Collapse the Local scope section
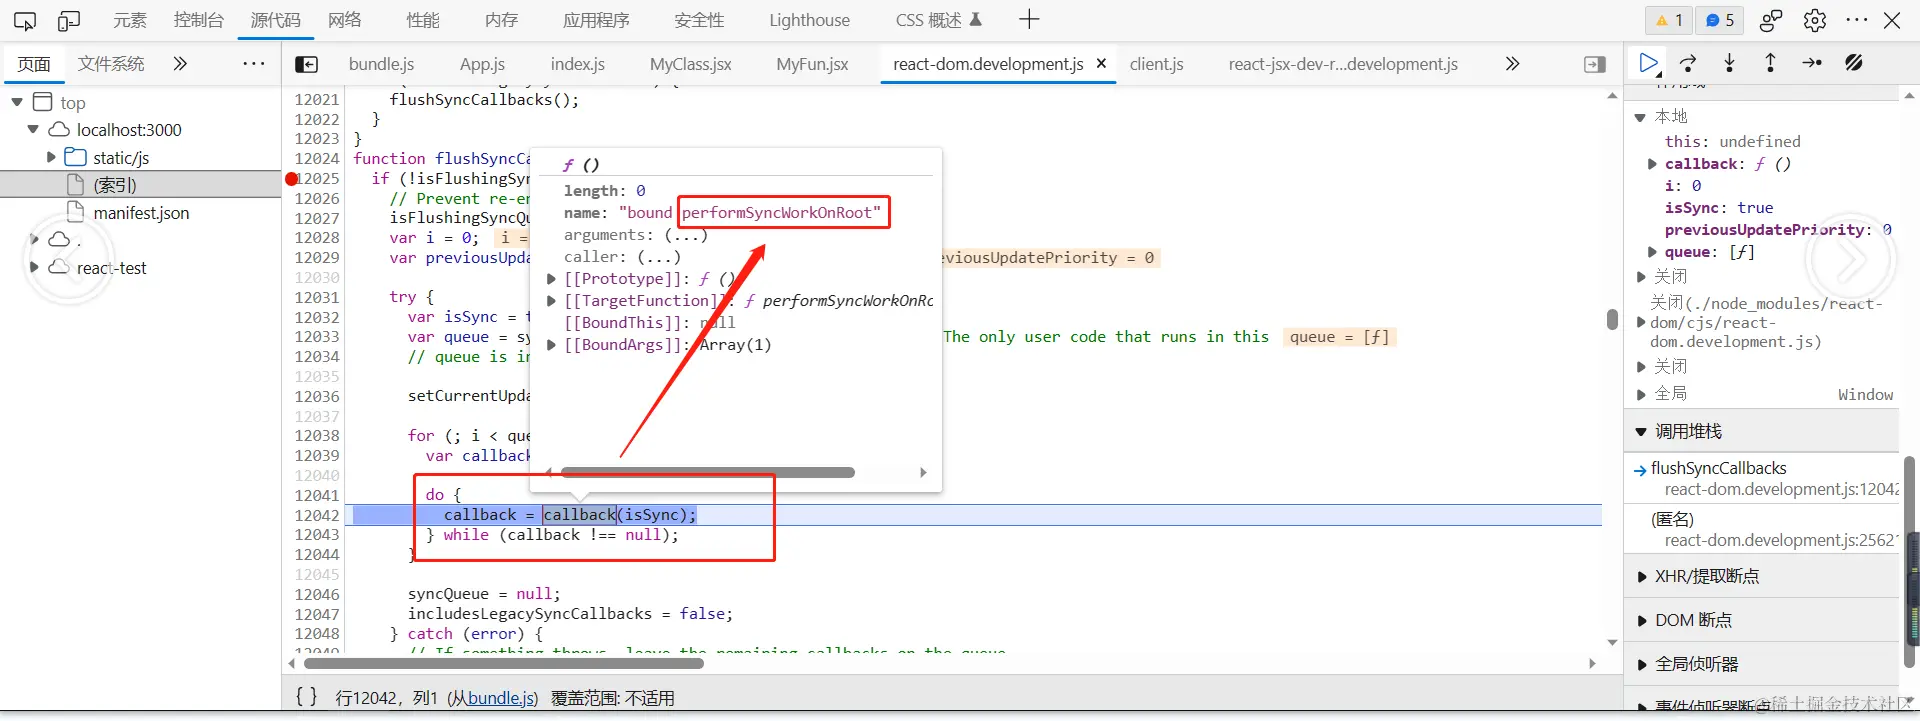 point(1640,117)
